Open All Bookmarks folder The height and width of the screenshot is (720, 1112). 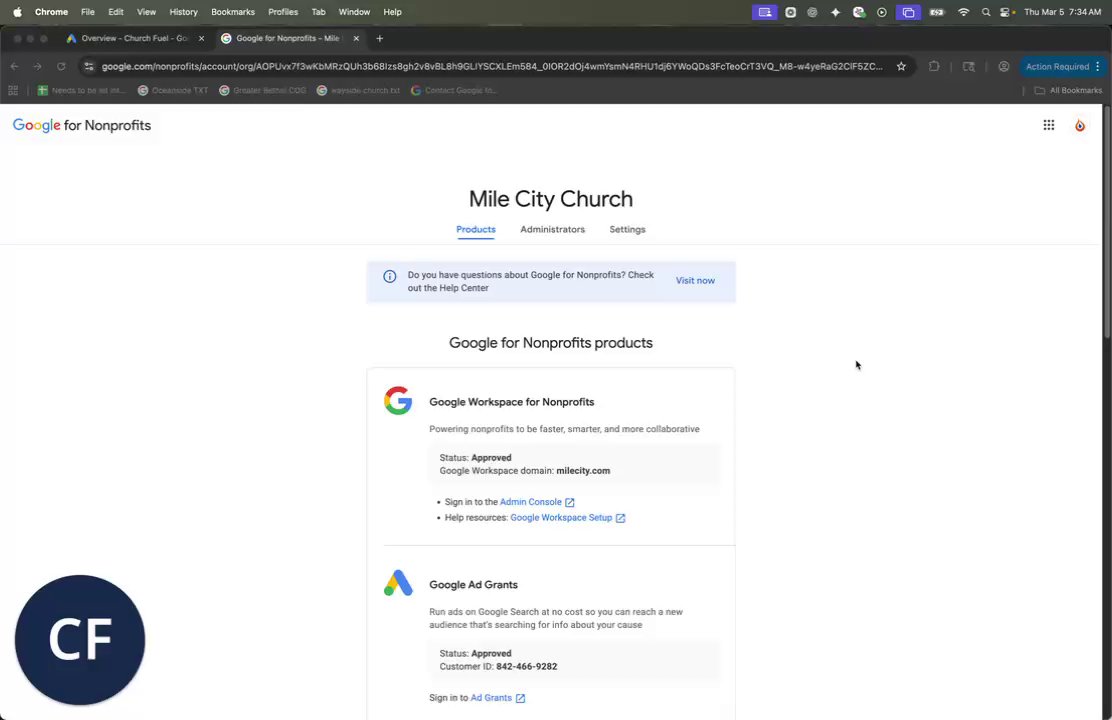tap(1068, 90)
